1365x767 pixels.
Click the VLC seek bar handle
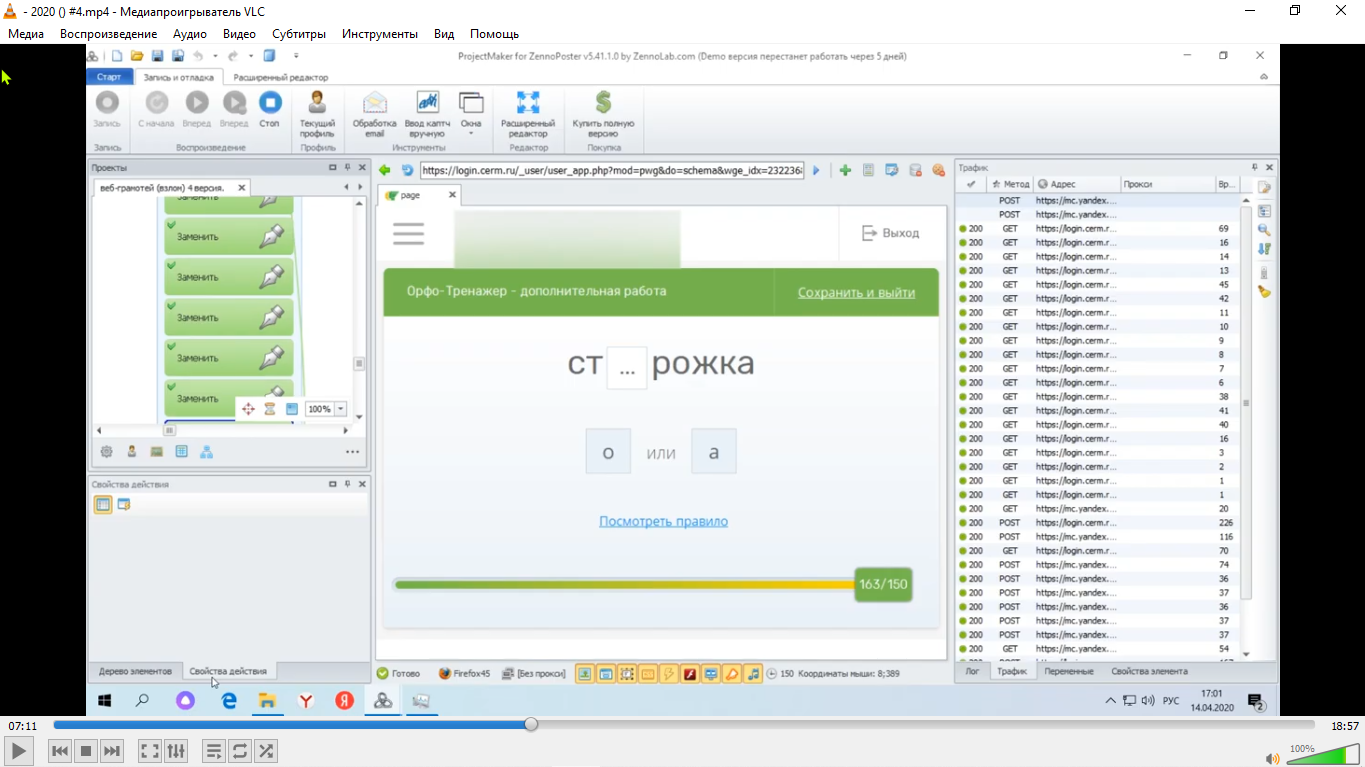click(531, 724)
